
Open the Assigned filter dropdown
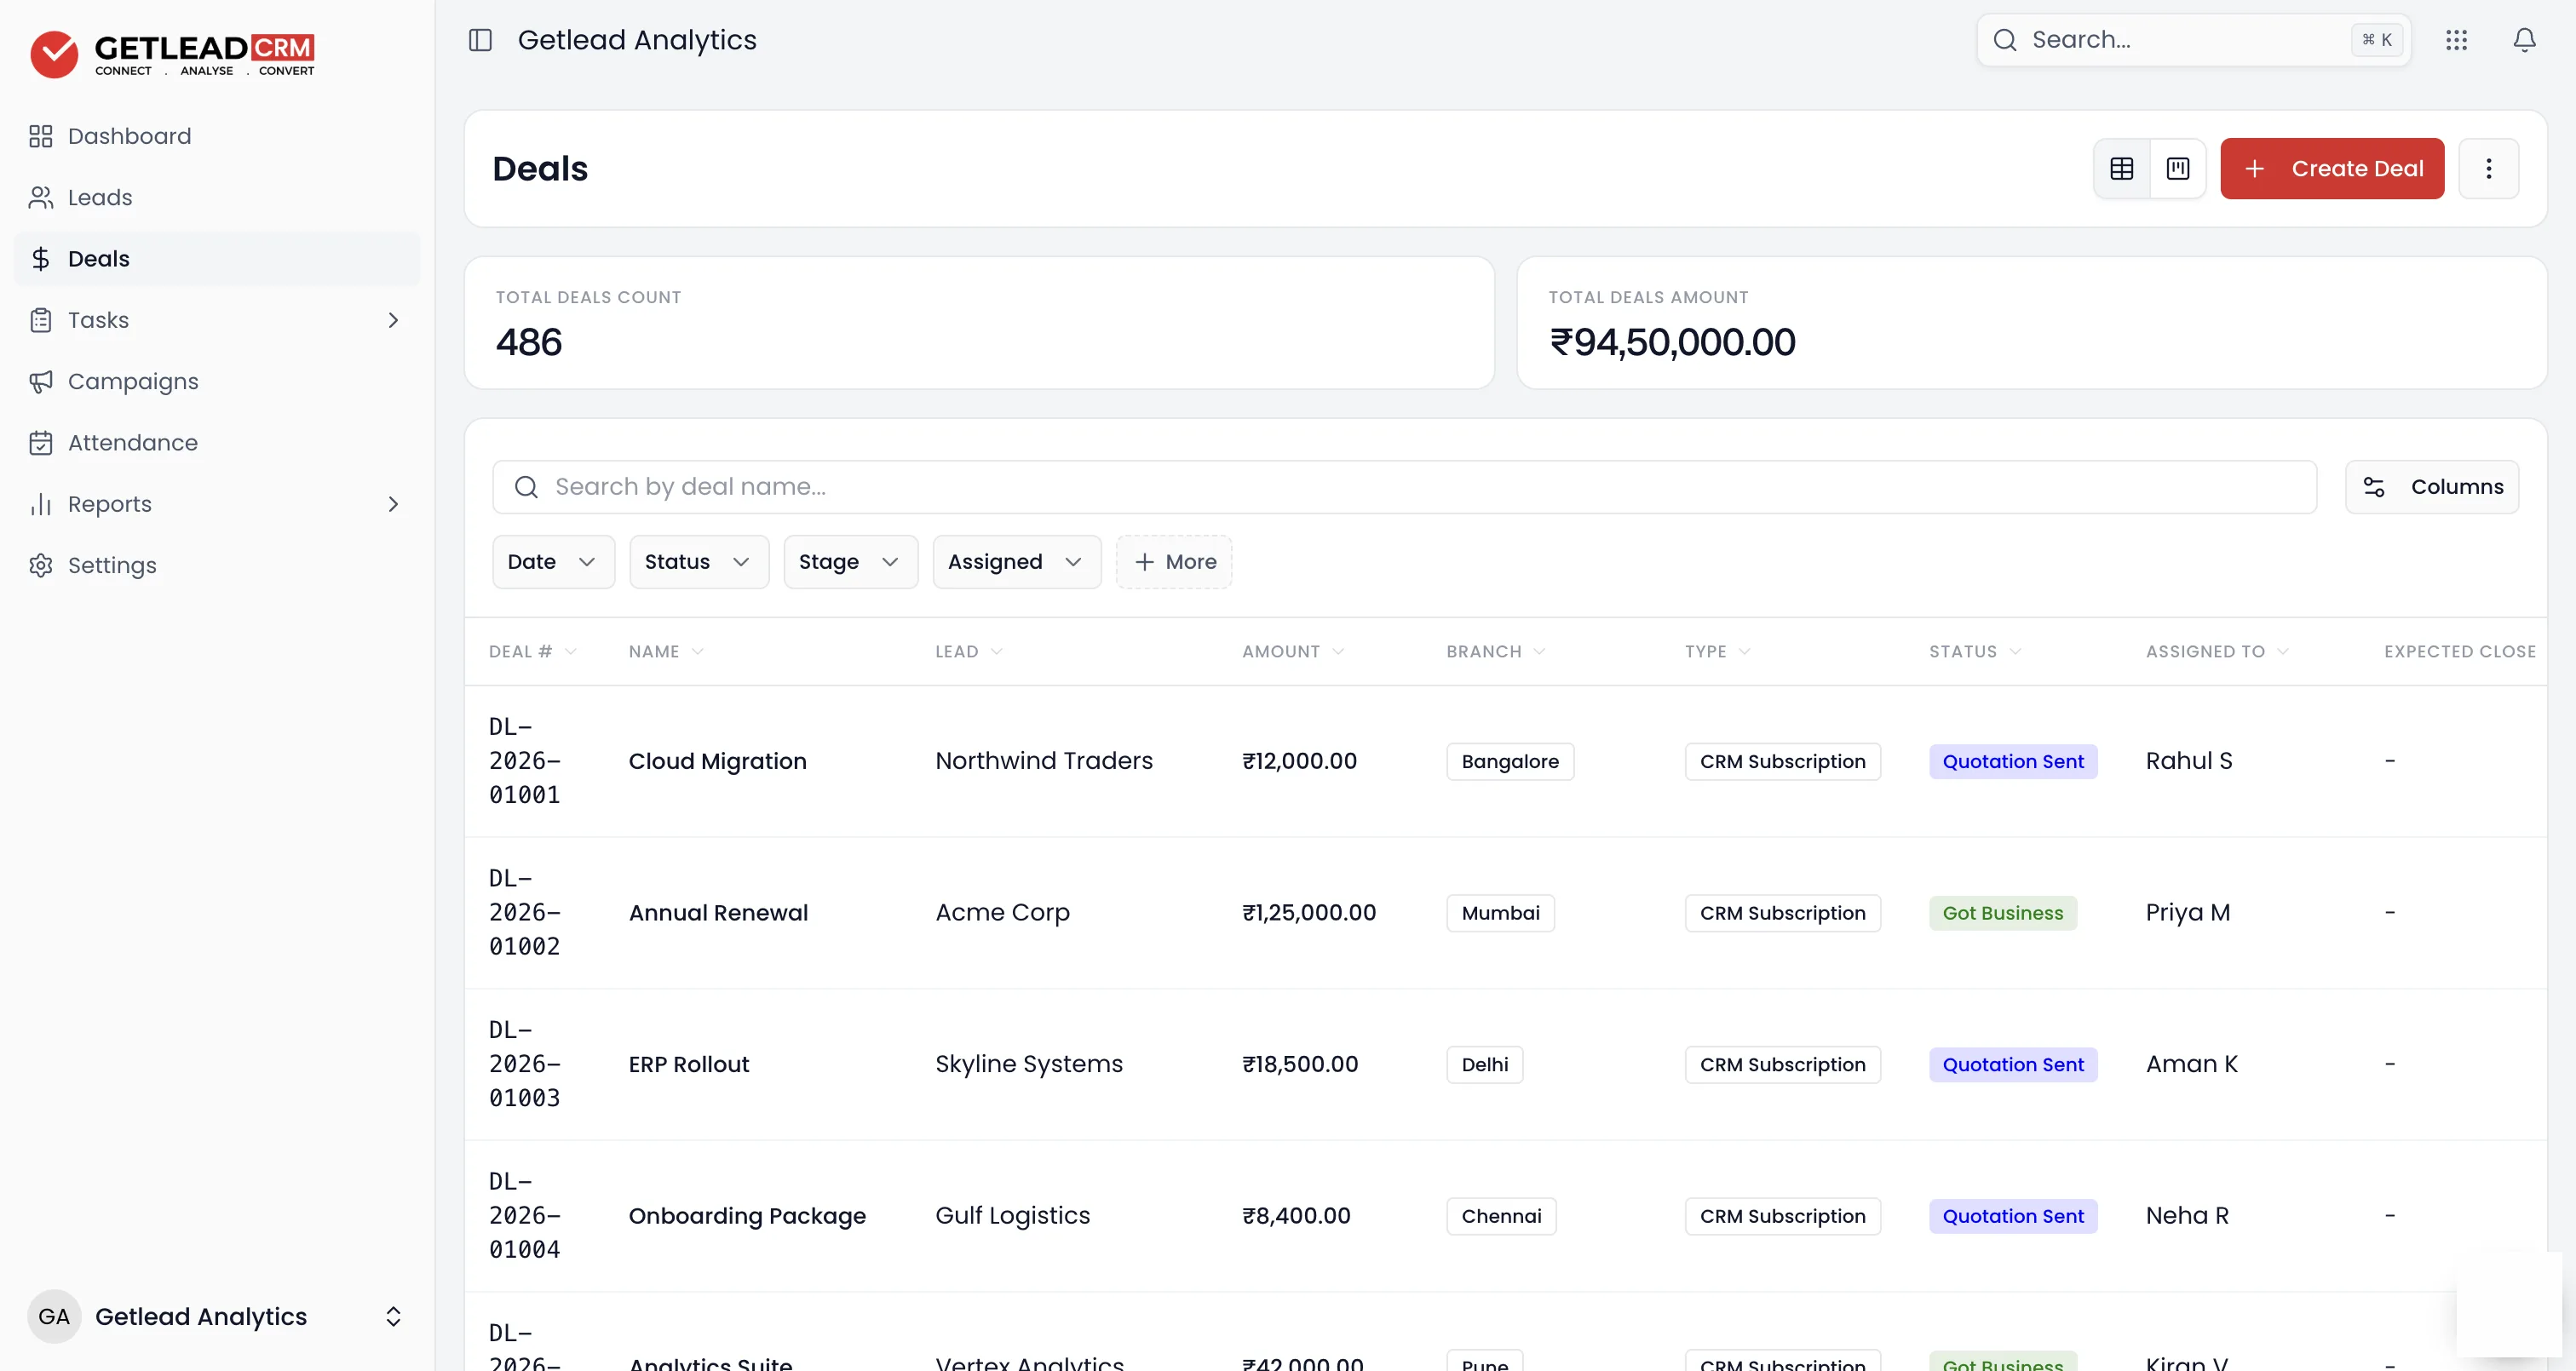tap(1017, 562)
